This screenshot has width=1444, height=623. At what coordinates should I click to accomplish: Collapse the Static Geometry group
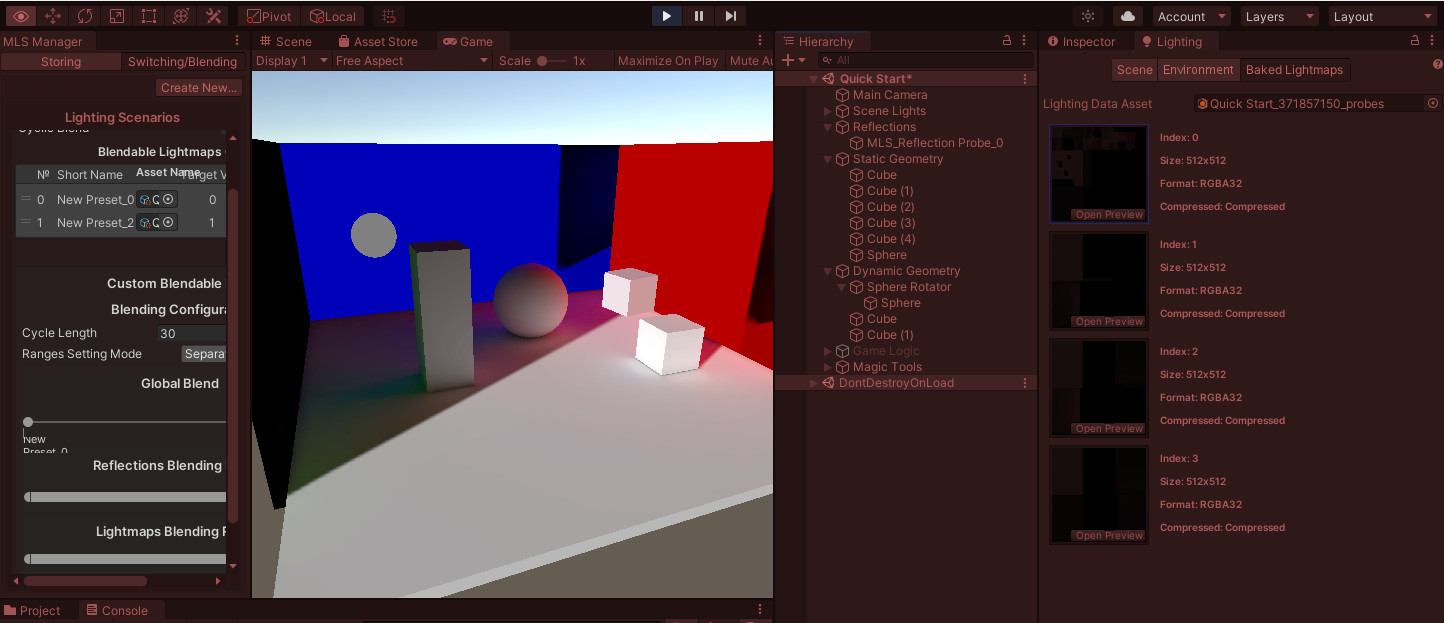point(827,158)
